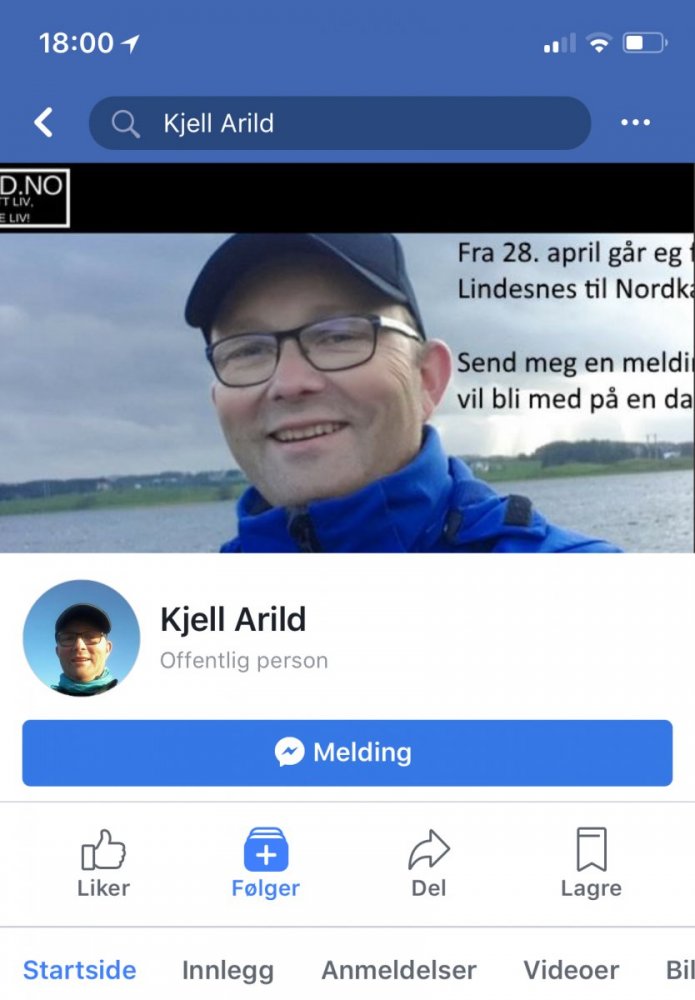The height and width of the screenshot is (1000, 695).
Task: Tap the battery indicator in status bar
Action: point(645,43)
